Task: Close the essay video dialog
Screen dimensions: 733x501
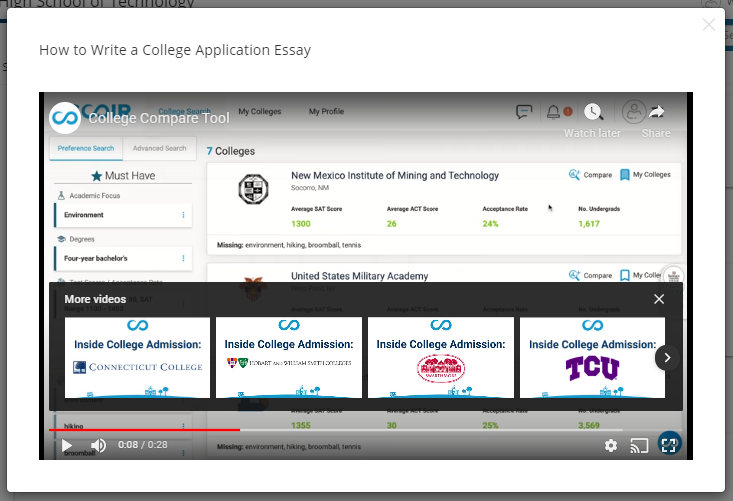Action: pyautogui.click(x=709, y=25)
